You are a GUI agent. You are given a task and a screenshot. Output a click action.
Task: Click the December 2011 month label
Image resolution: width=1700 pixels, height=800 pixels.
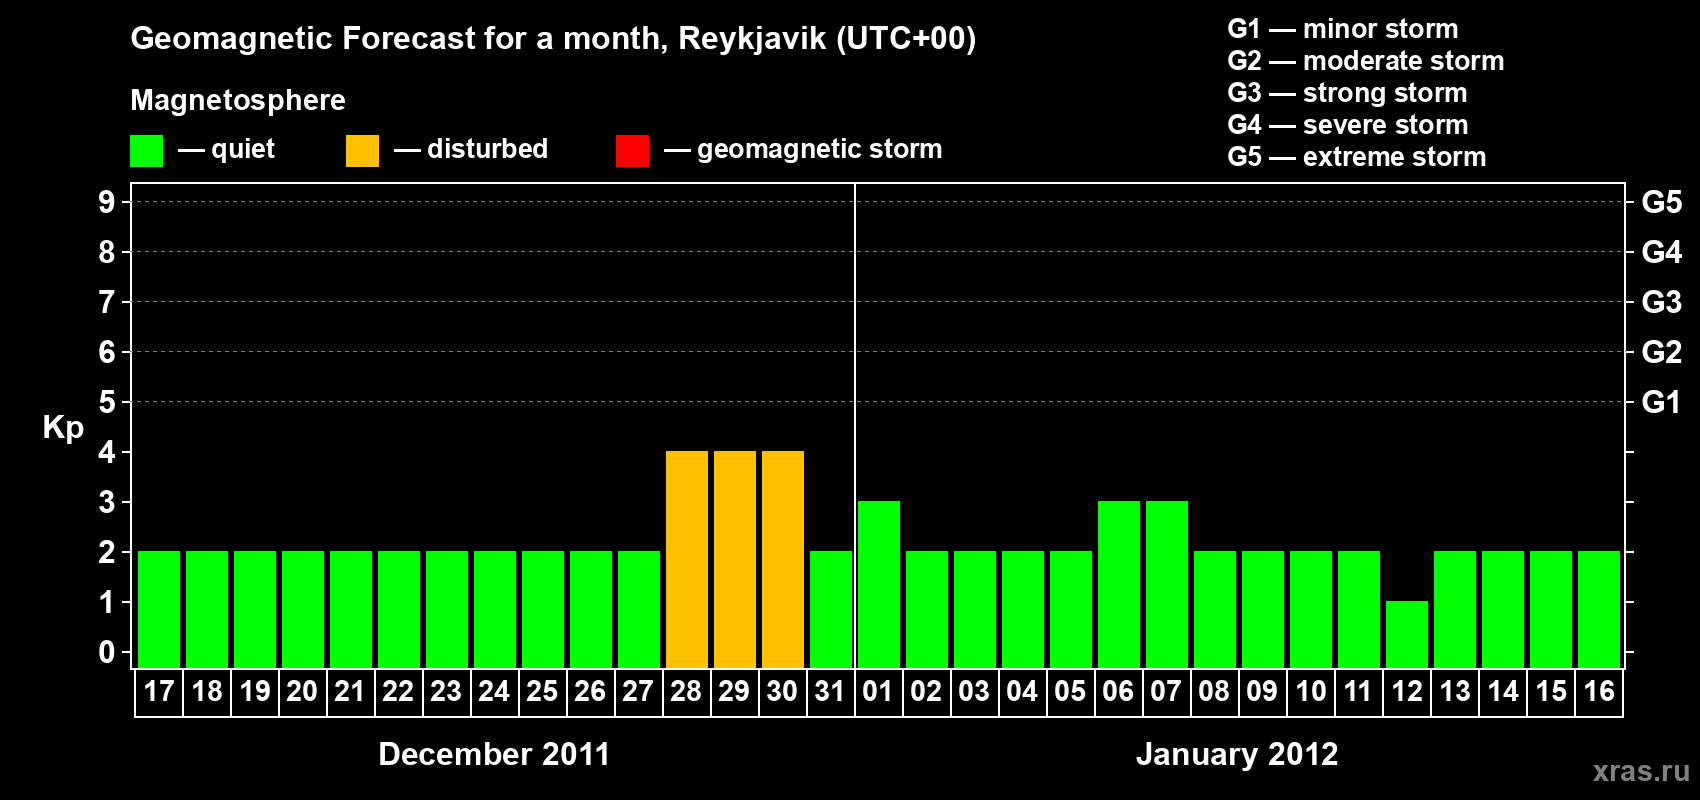pyautogui.click(x=494, y=754)
